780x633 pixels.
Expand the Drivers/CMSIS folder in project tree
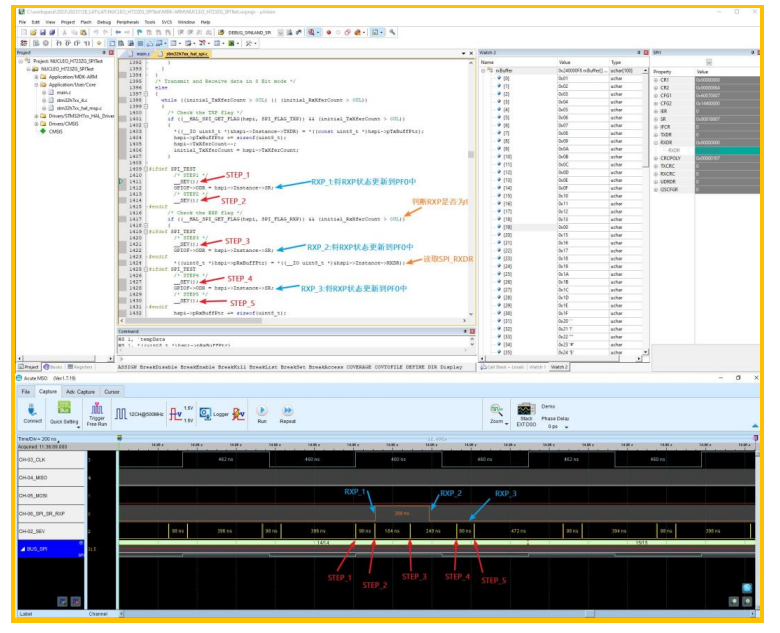[36, 124]
